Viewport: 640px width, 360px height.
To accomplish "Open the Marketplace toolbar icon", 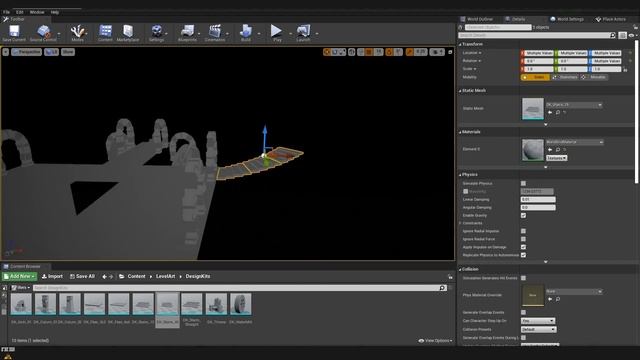I will (x=128, y=33).
